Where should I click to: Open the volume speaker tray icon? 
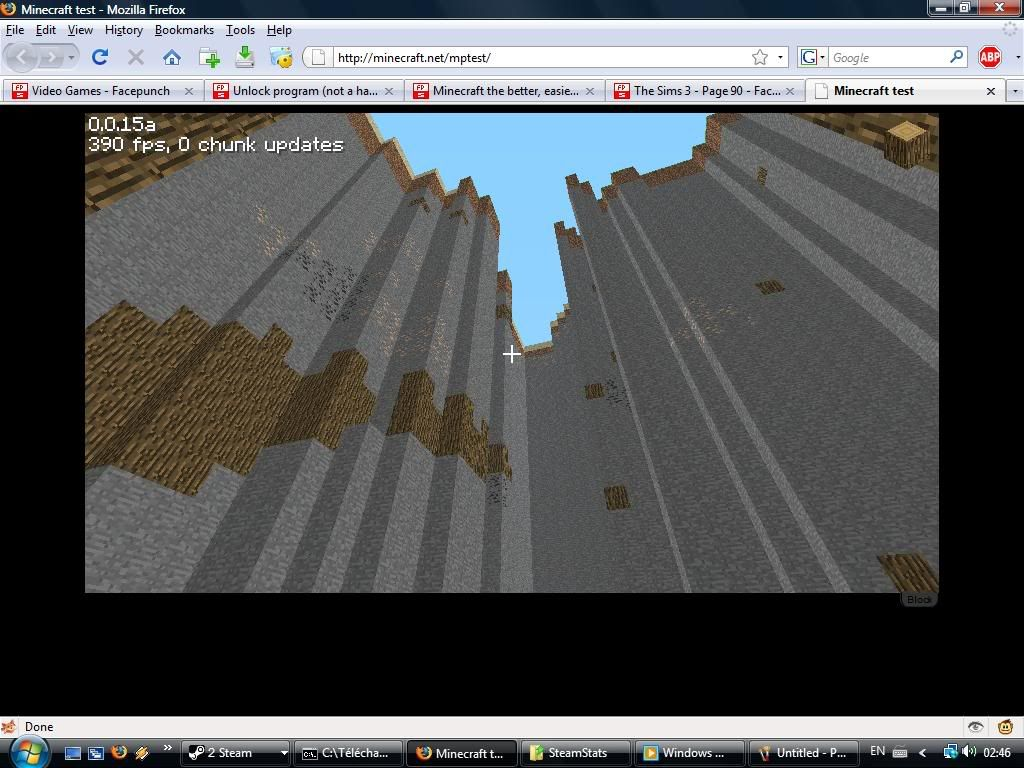tap(969, 752)
